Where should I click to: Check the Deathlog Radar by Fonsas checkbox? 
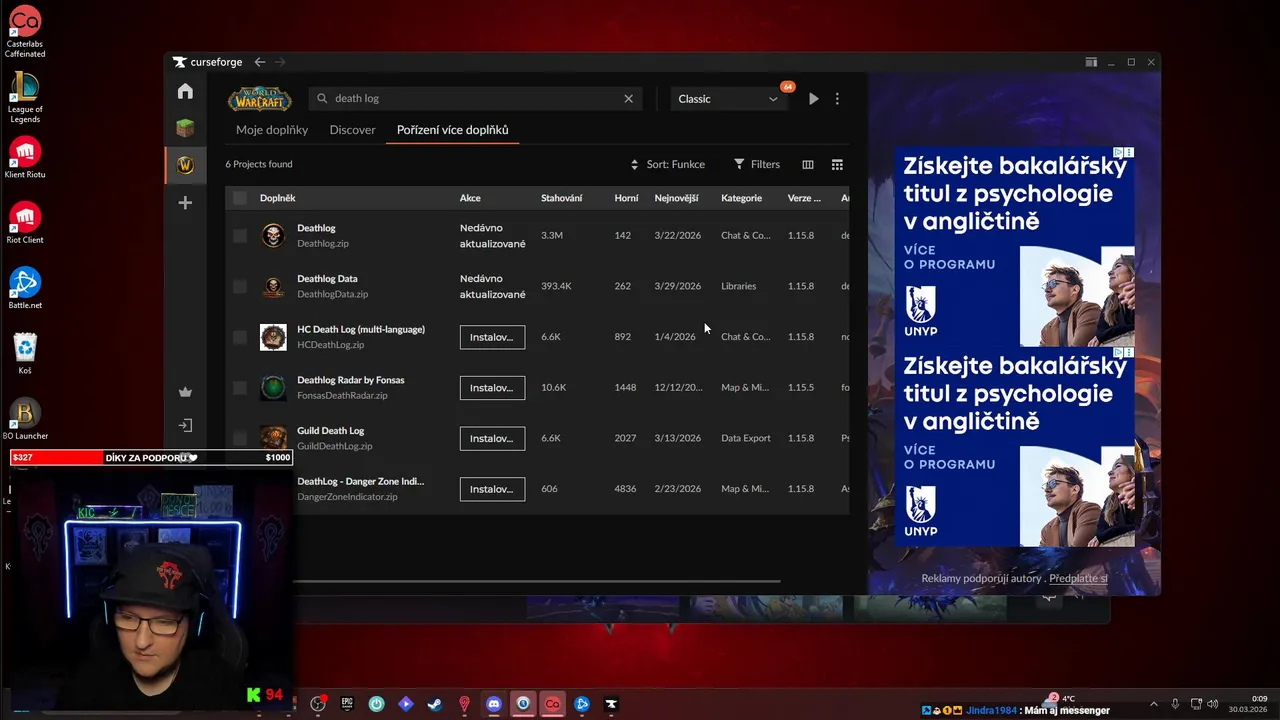click(x=240, y=388)
